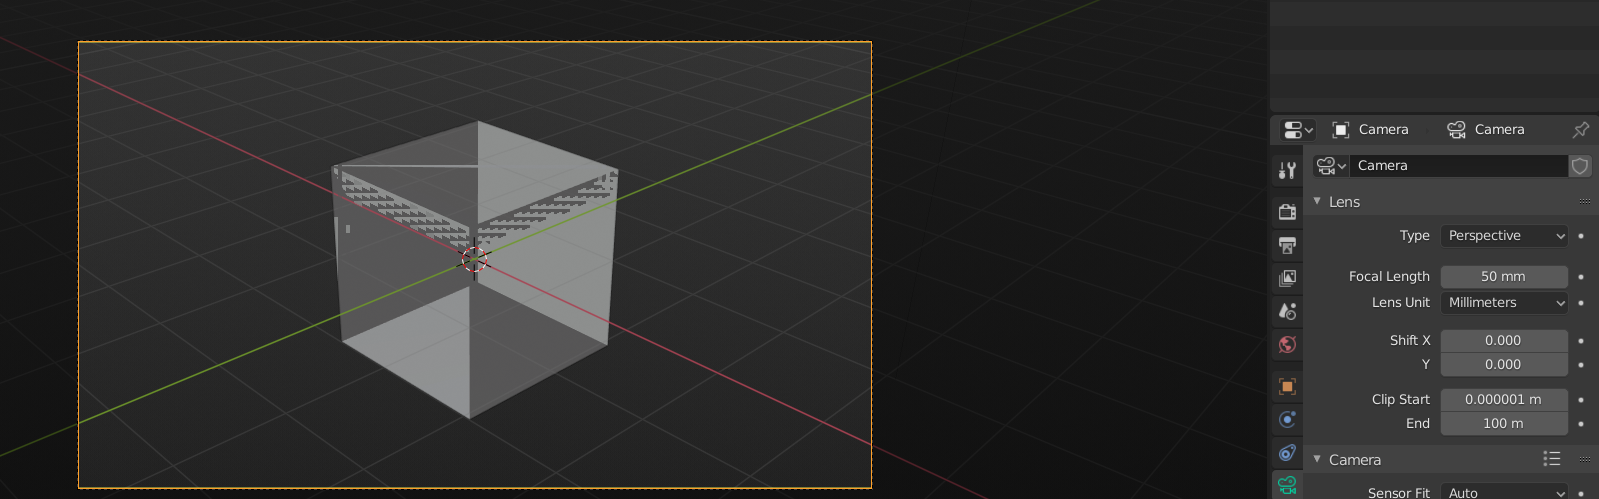1599x499 pixels.
Task: Click the 3D cursor in the viewport
Action: [x=474, y=260]
